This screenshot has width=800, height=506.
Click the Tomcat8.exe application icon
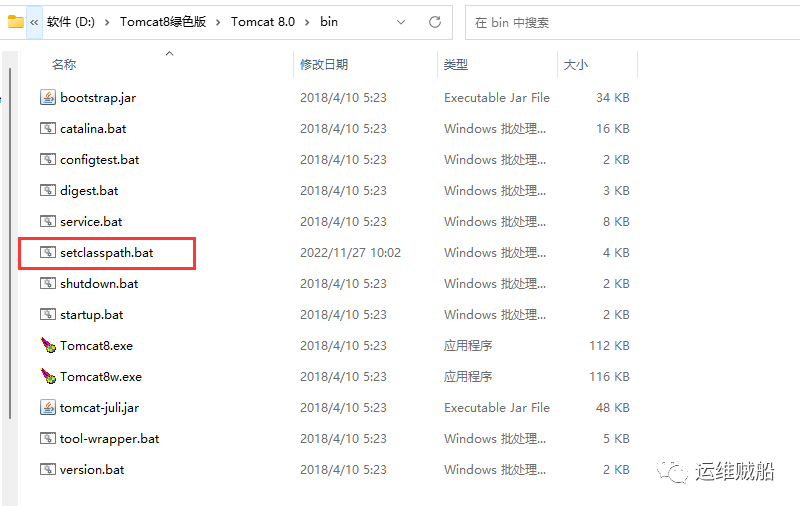pos(48,345)
